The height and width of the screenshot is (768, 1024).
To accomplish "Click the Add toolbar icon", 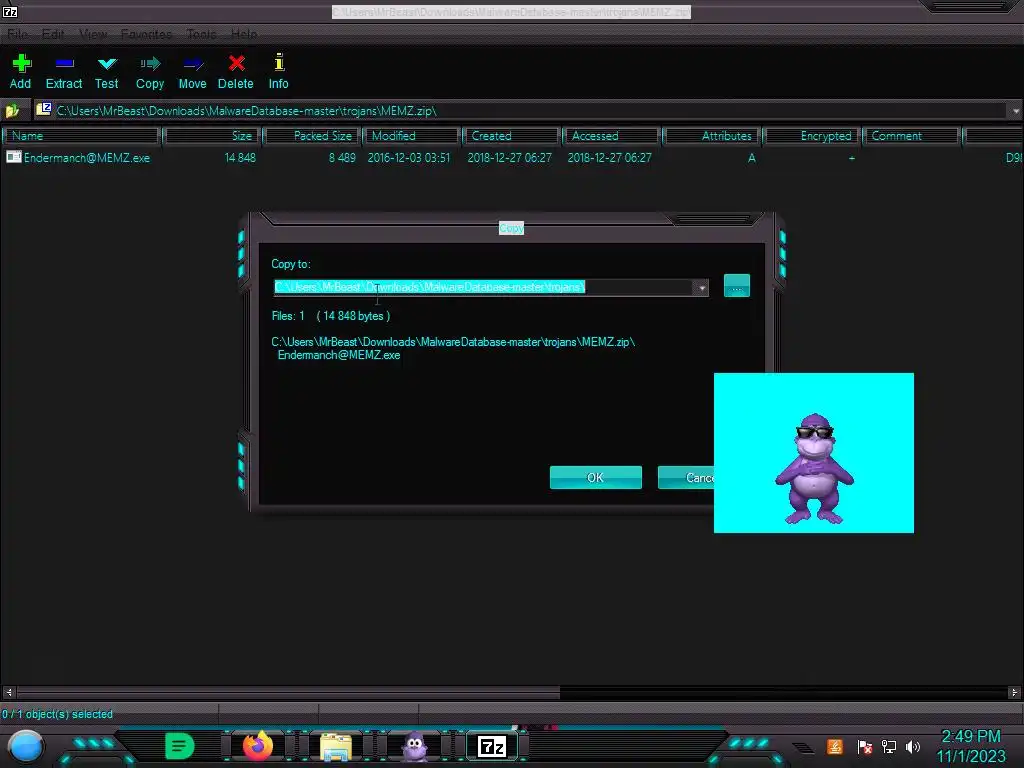I will tap(21, 72).
